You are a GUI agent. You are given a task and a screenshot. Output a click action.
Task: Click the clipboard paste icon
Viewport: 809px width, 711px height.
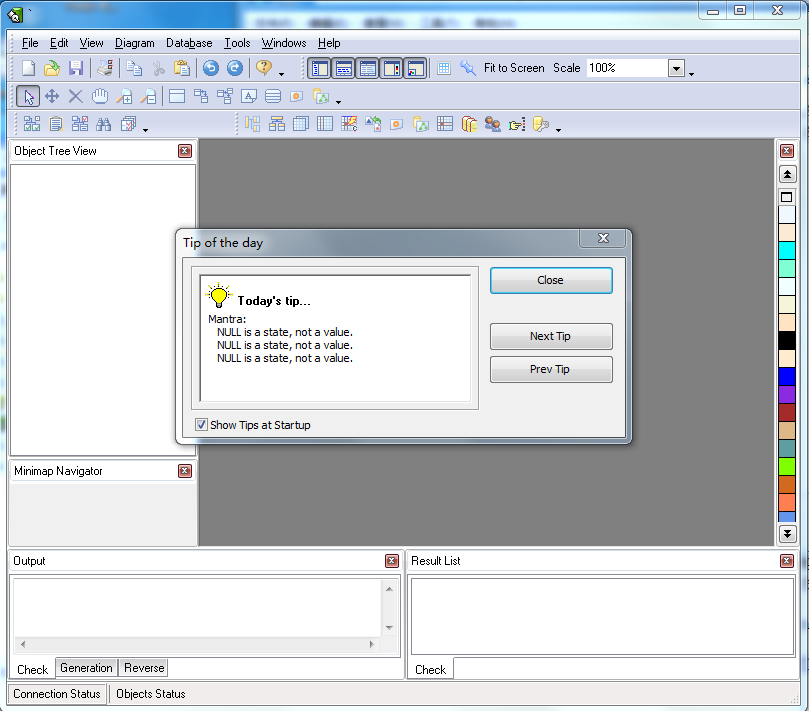182,68
